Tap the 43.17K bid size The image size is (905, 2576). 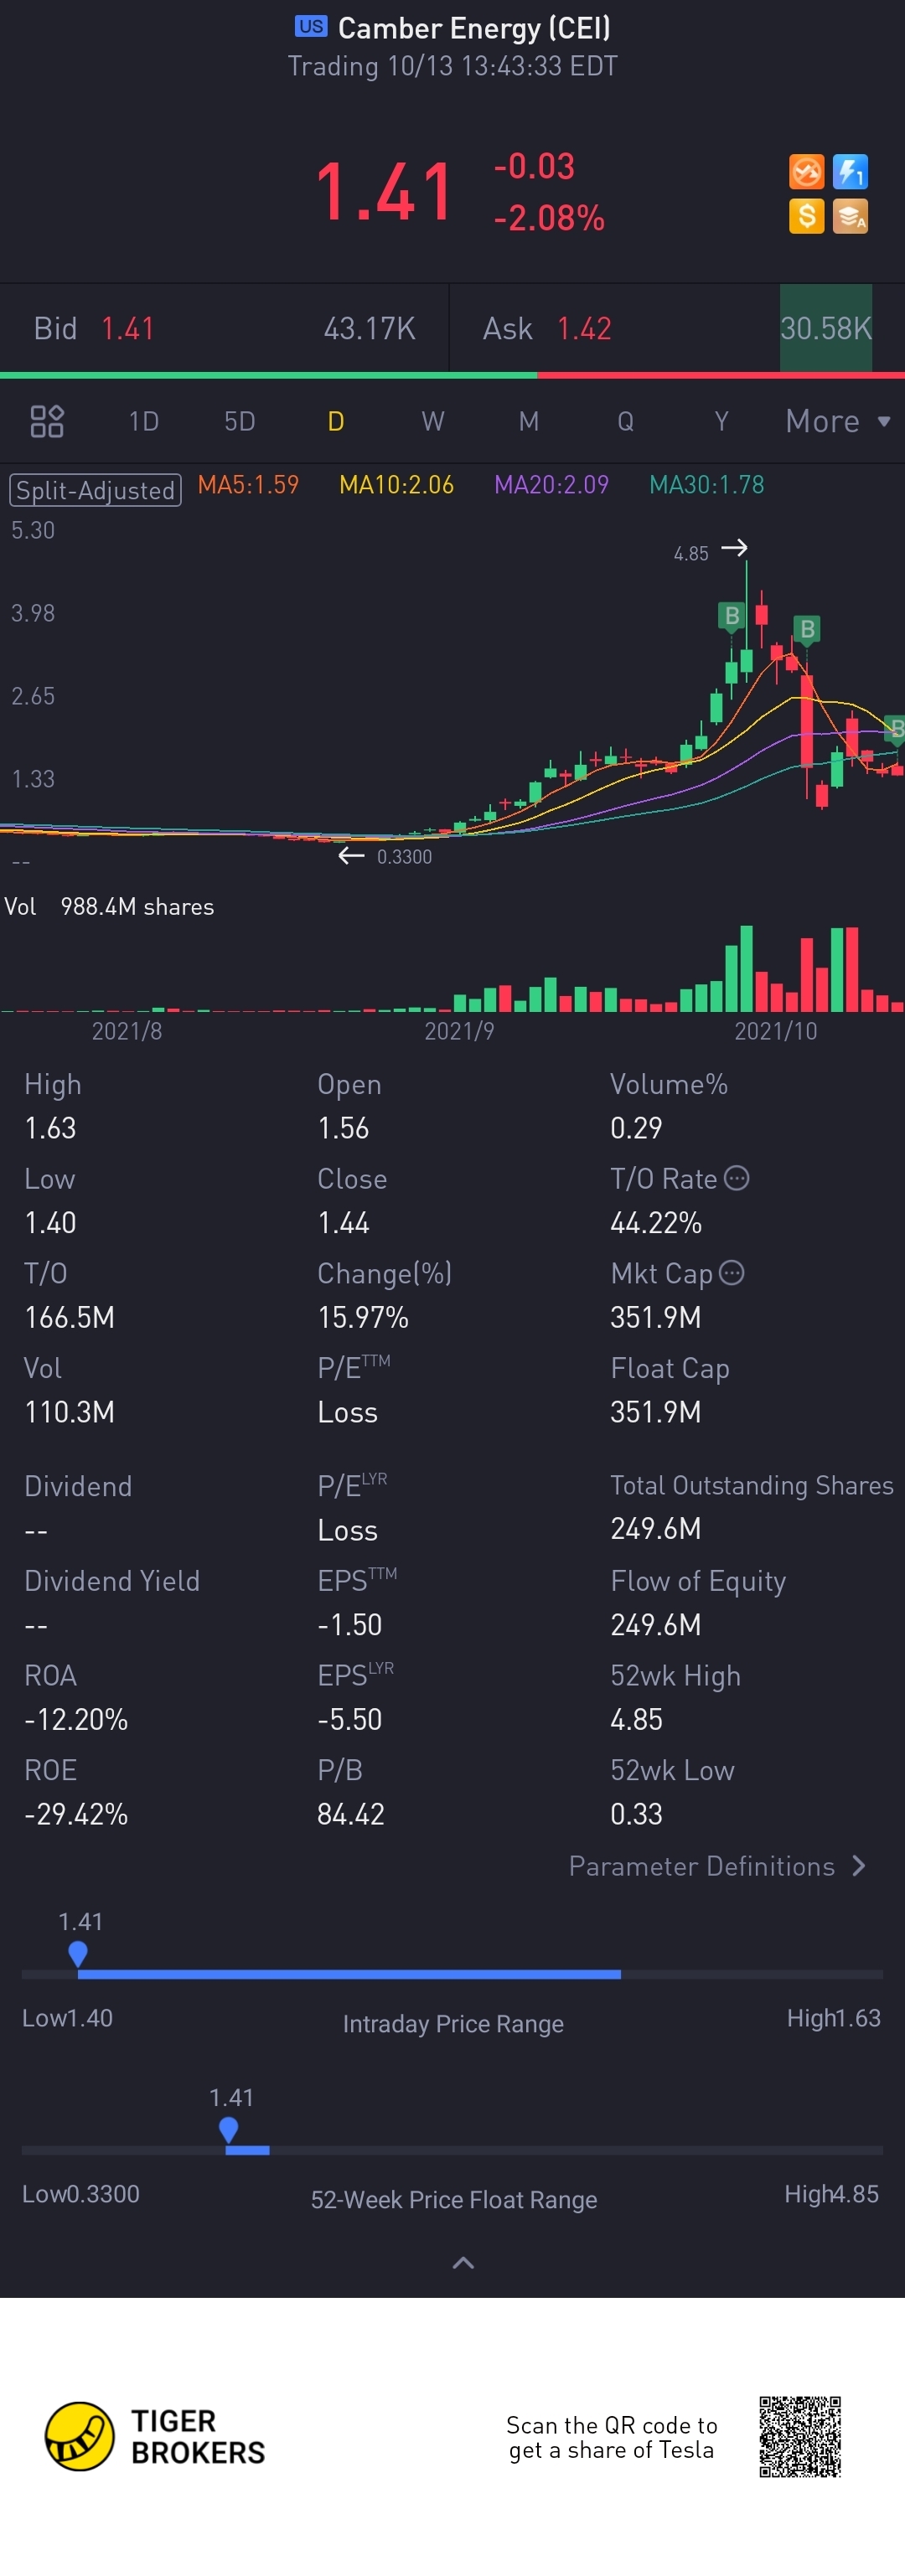tap(369, 329)
